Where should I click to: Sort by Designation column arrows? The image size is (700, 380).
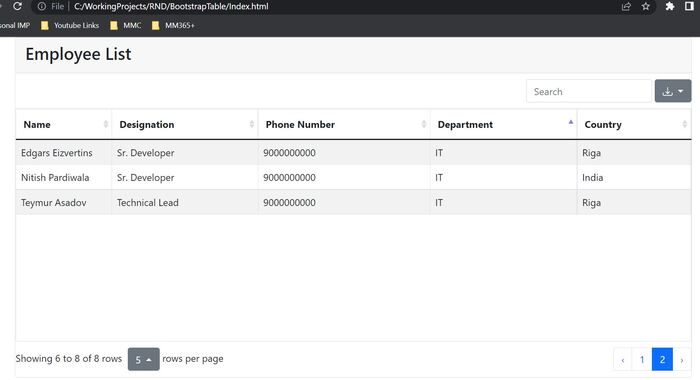tap(252, 124)
